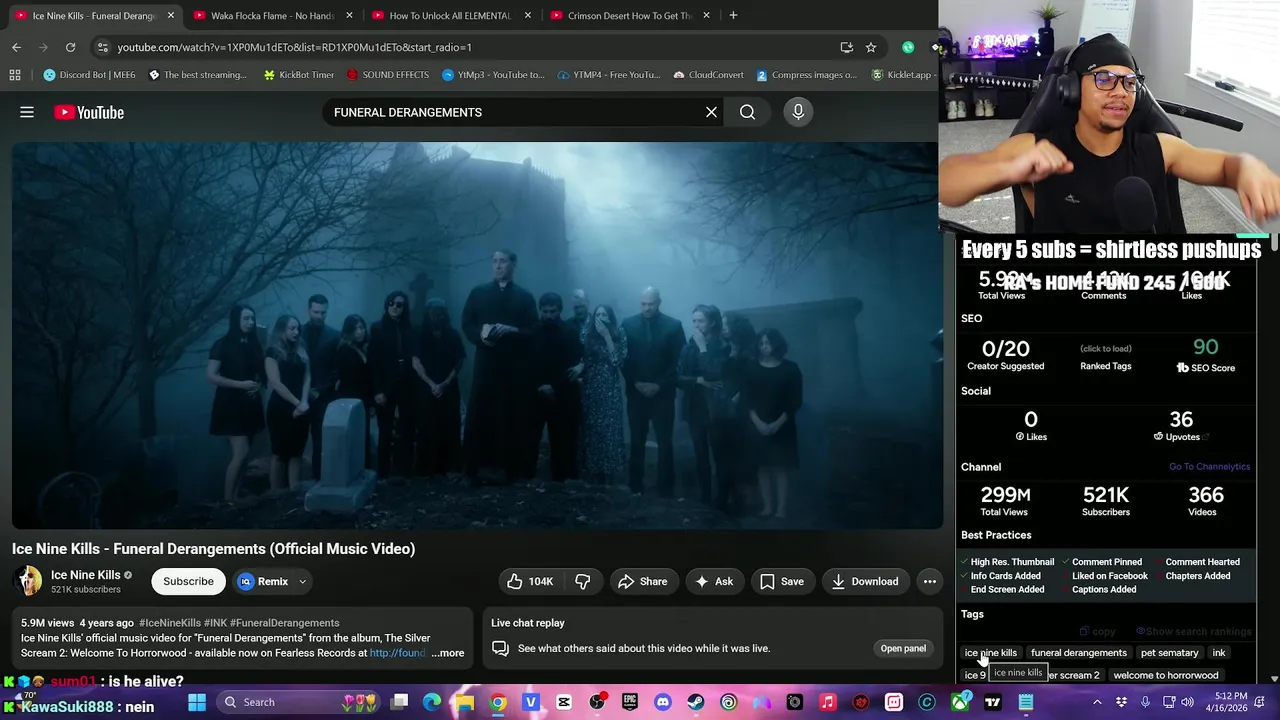This screenshot has height=720, width=1280.
Task: Clear the FUNERAL DERANGEMENTS search text
Action: point(711,112)
